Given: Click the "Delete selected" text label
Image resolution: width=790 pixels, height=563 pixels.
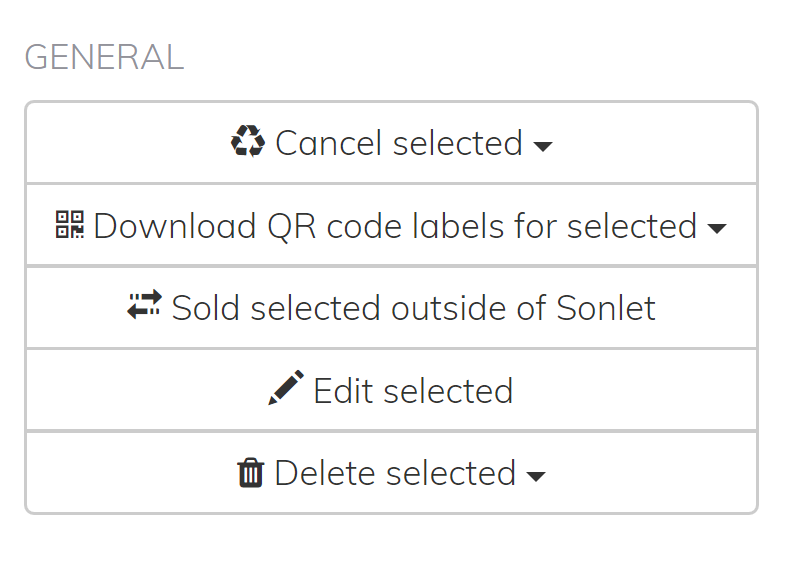Looking at the screenshot, I should click(395, 473).
